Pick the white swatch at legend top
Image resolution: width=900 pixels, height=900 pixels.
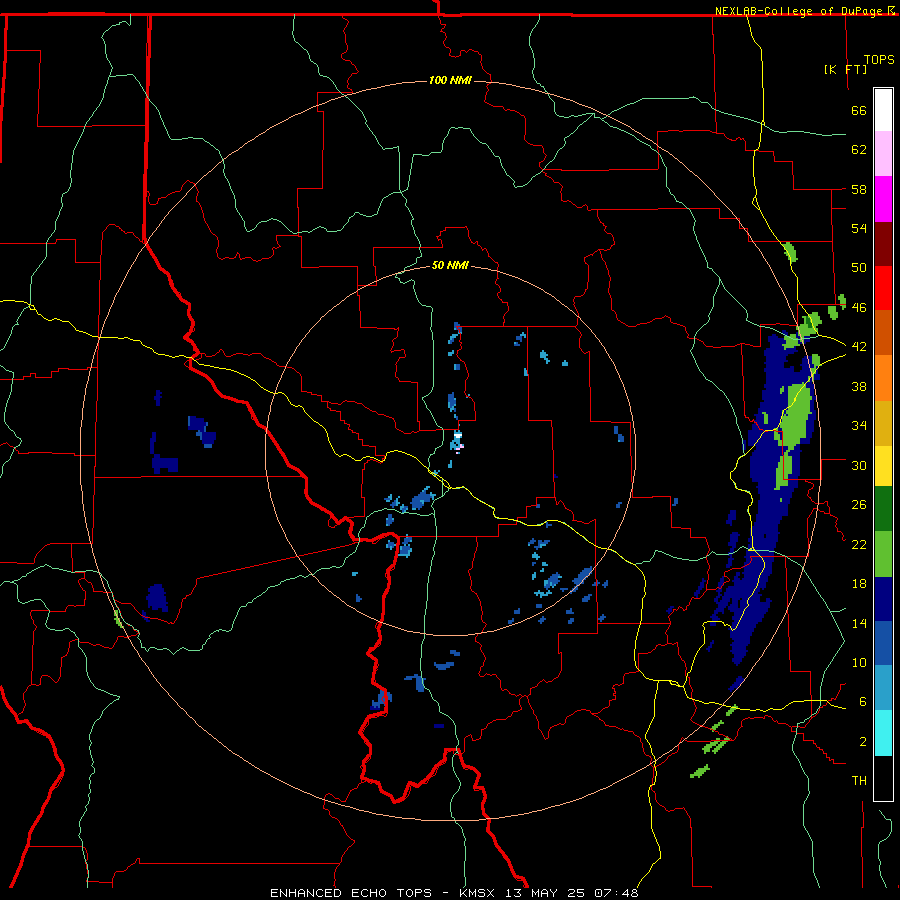[x=883, y=110]
